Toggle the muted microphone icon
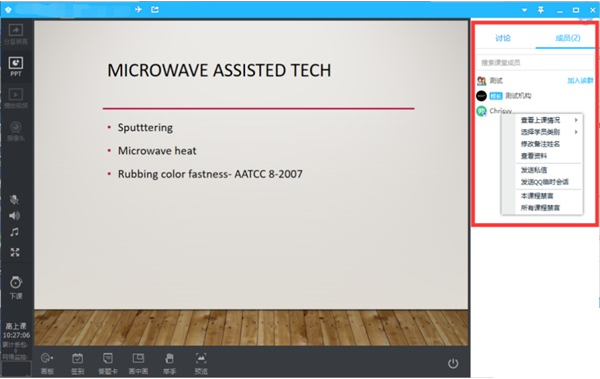The height and width of the screenshot is (379, 600). [x=15, y=199]
